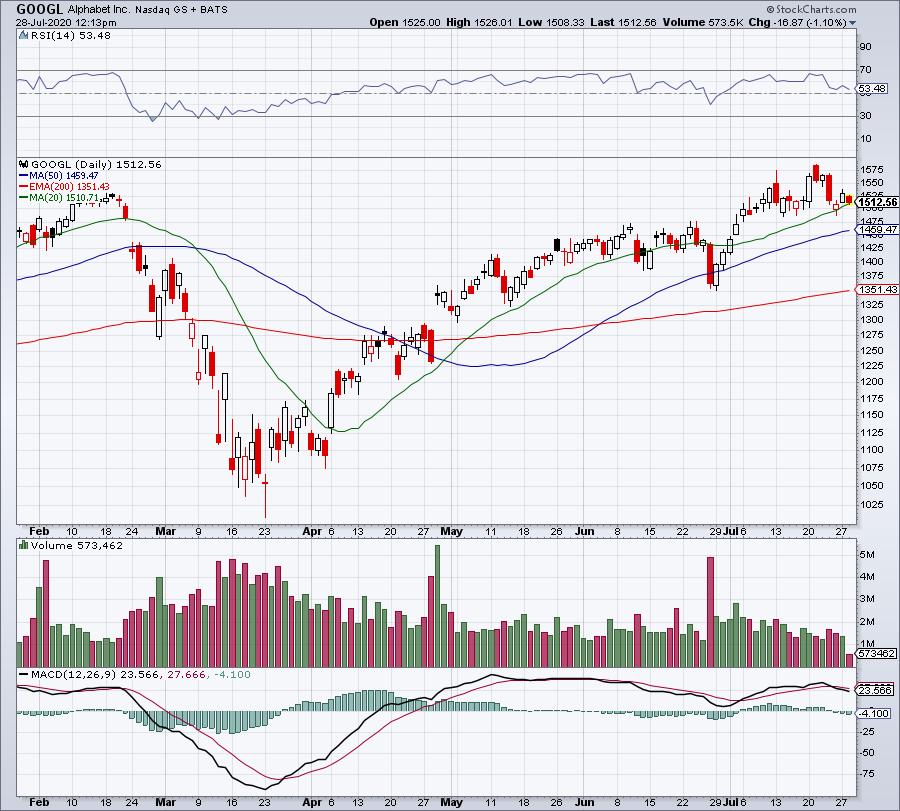Click the 5M label on volume axis
900x811 pixels.
867,554
